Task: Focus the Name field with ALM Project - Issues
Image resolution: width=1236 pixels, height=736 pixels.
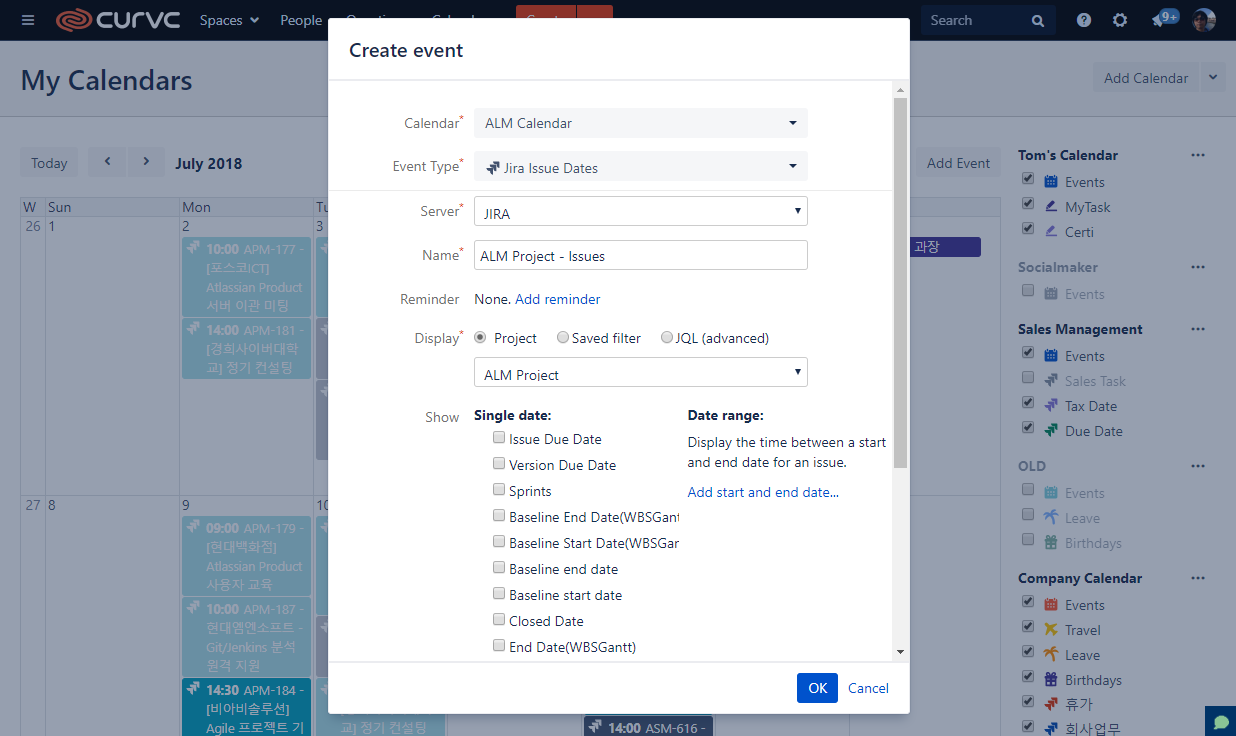Action: (640, 255)
